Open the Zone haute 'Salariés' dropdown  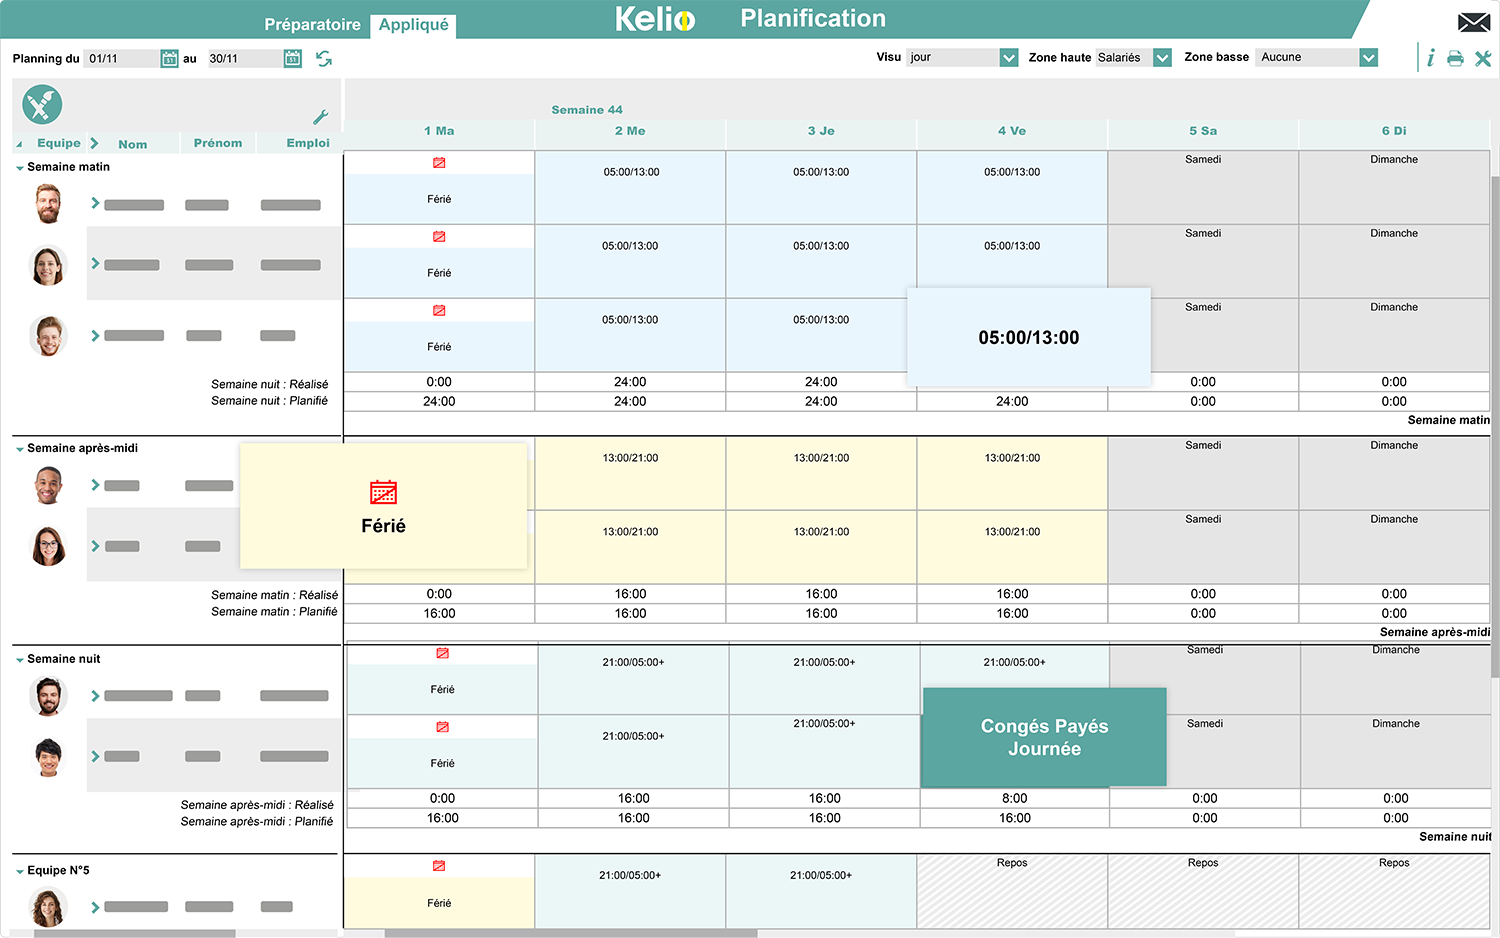click(1162, 57)
